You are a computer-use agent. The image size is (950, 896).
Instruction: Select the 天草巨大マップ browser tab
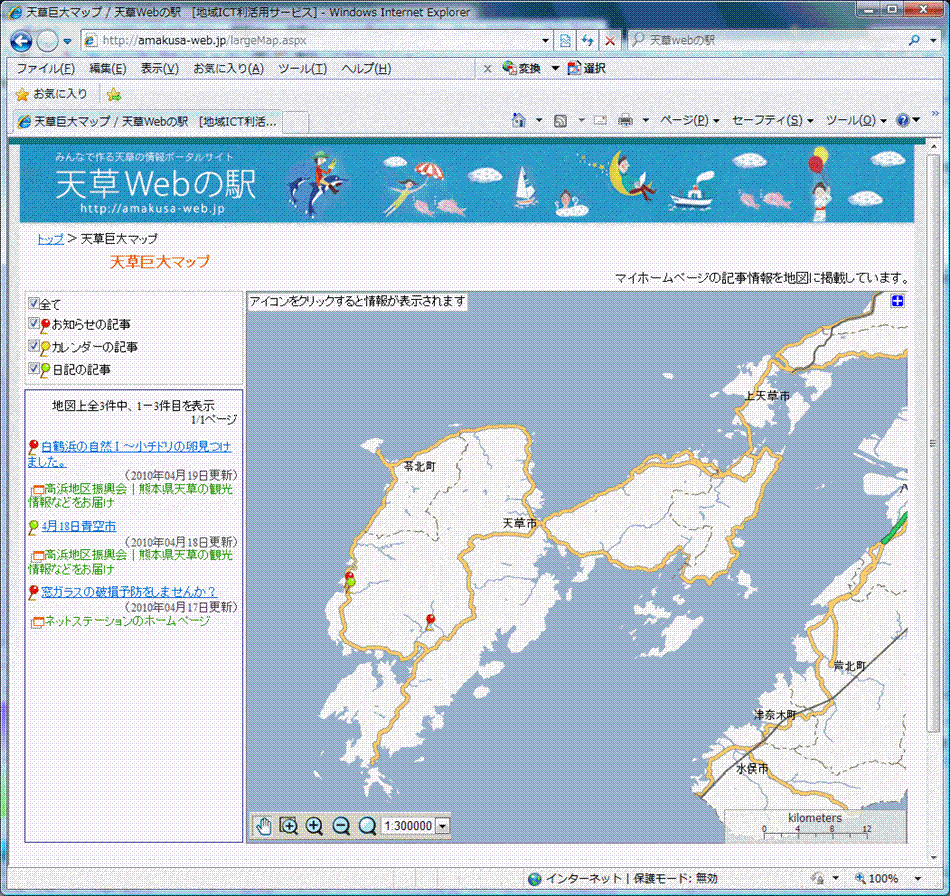coord(147,122)
